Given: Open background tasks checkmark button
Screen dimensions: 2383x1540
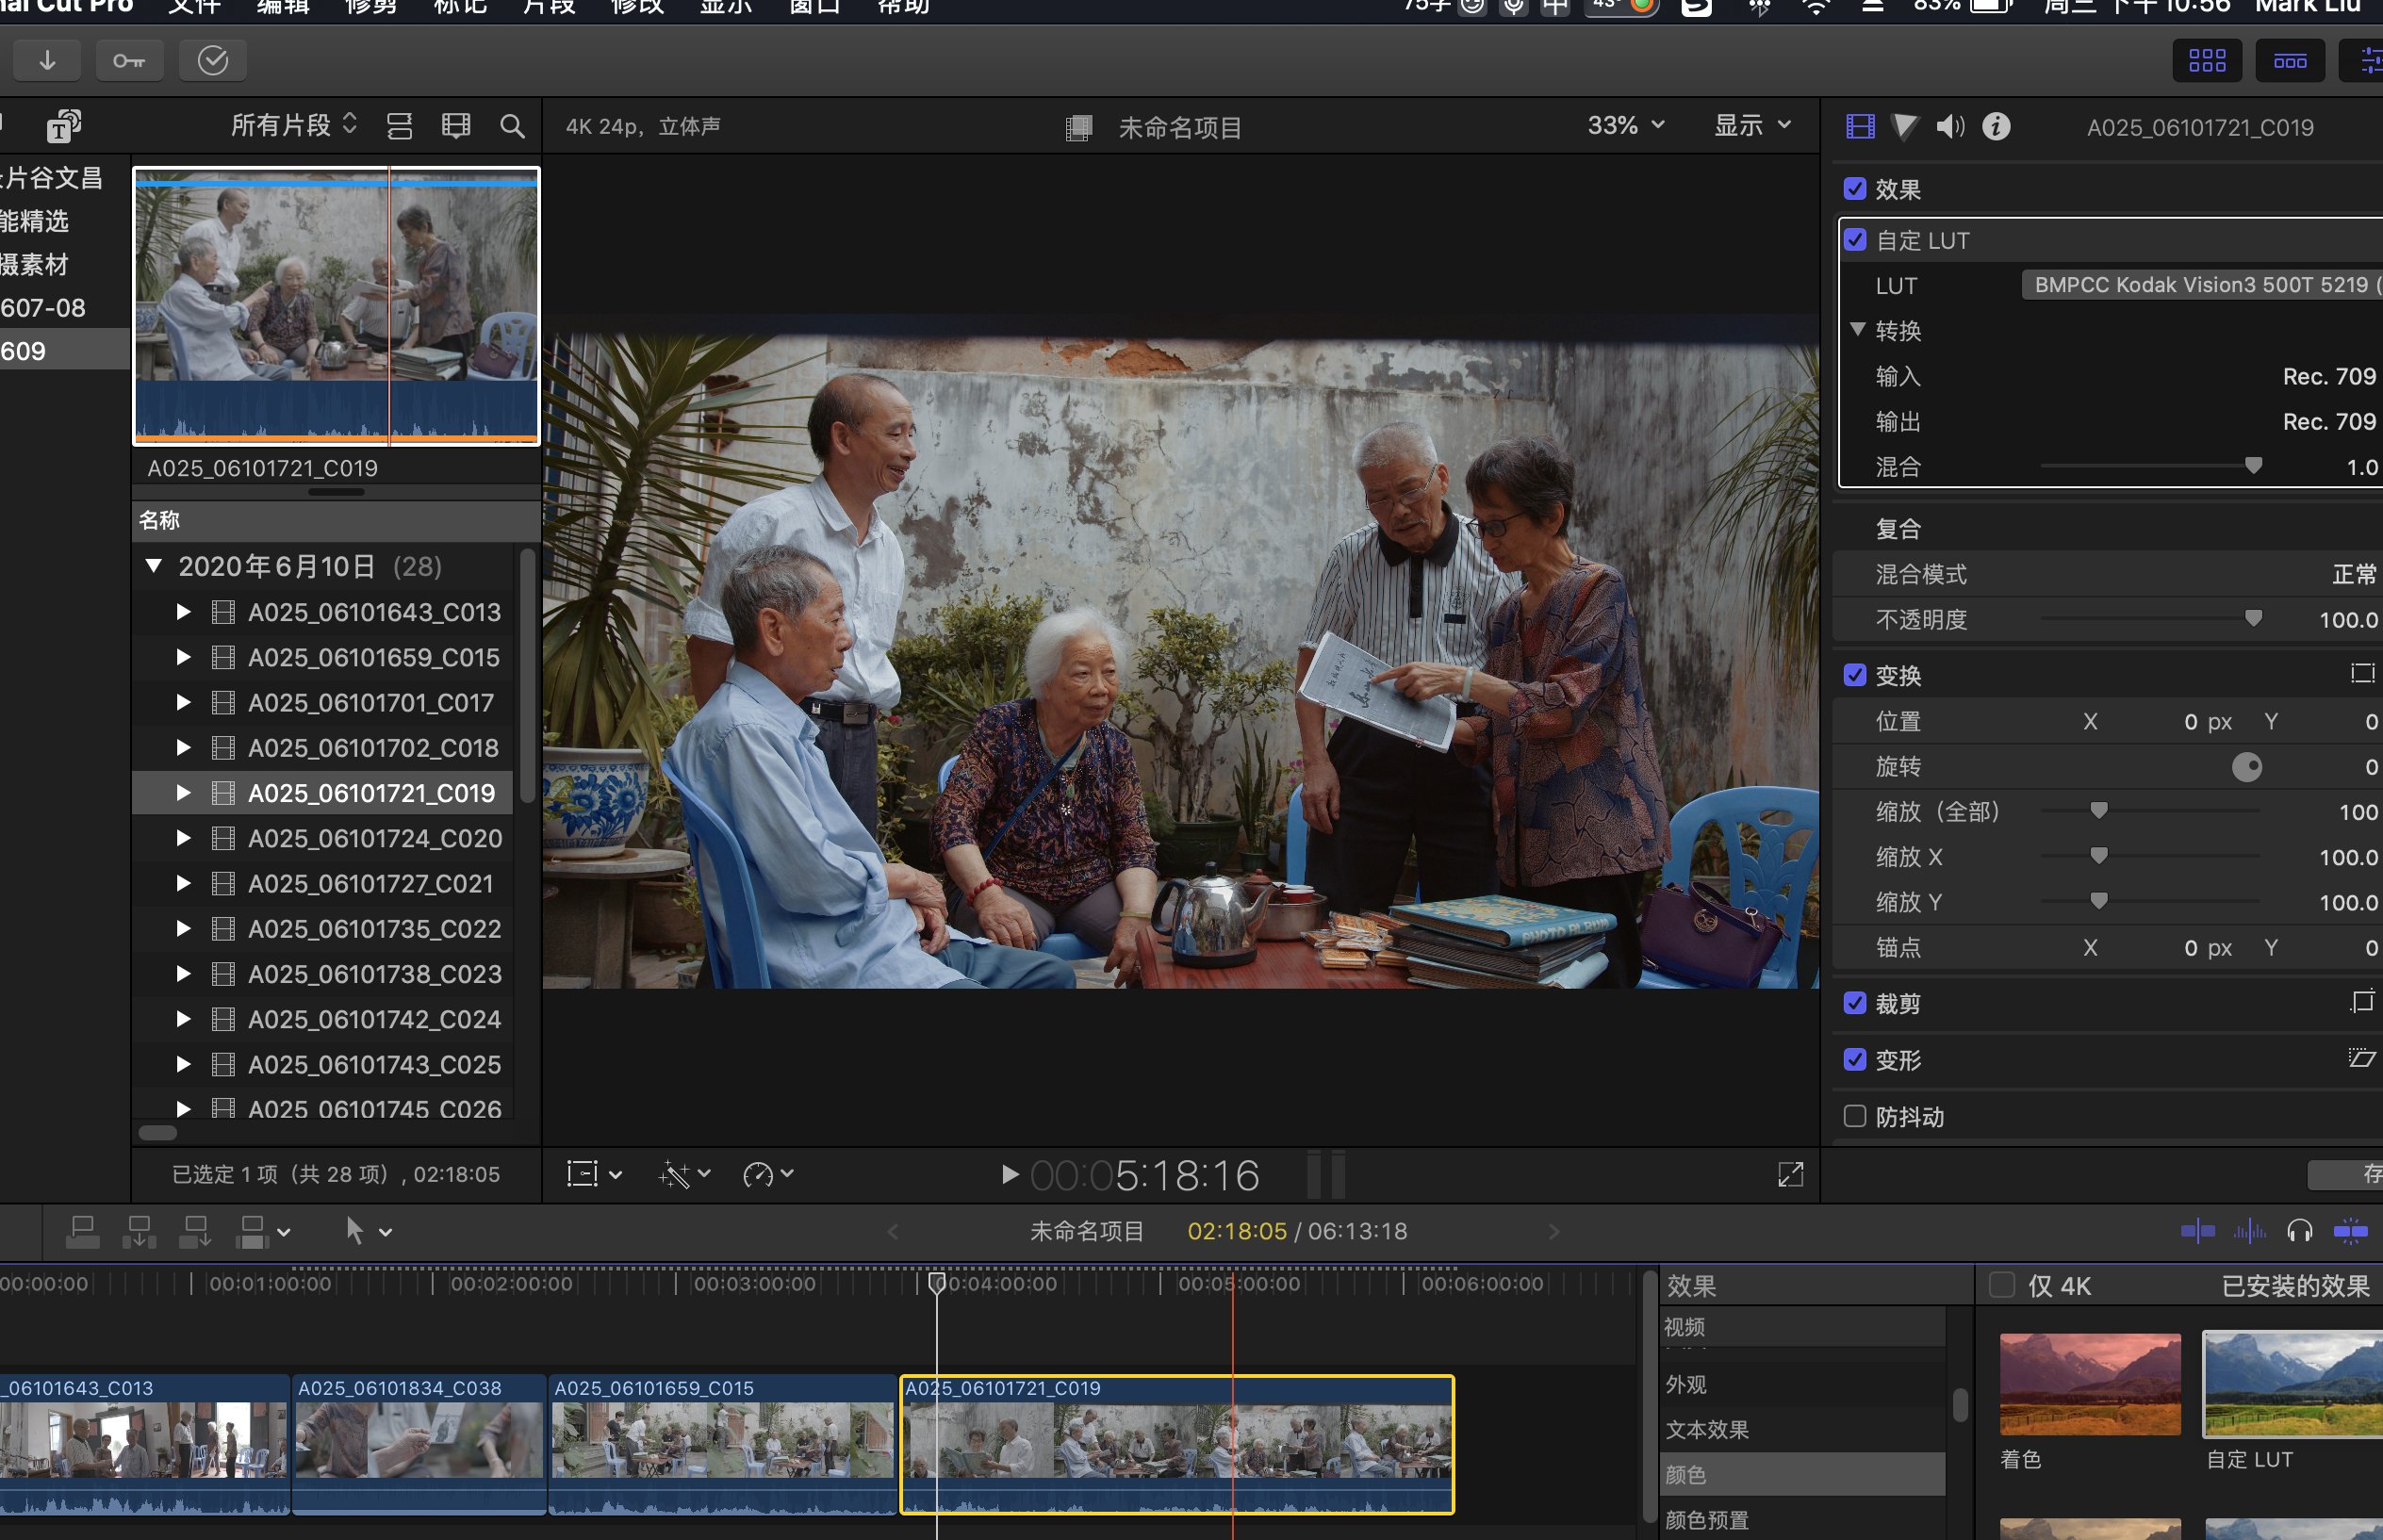Looking at the screenshot, I should (213, 61).
